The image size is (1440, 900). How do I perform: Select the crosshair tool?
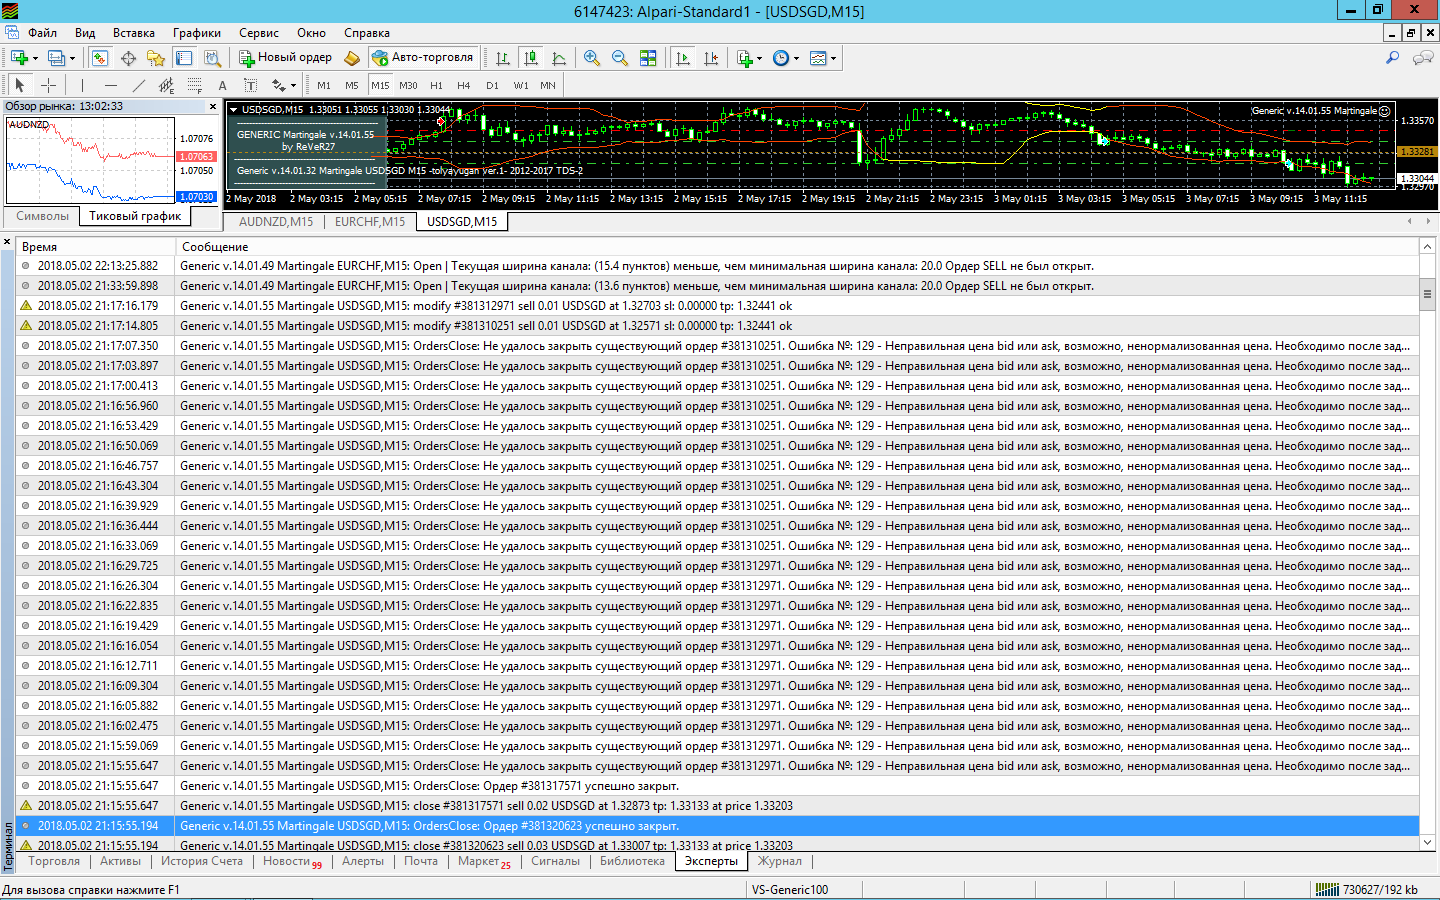(48, 86)
